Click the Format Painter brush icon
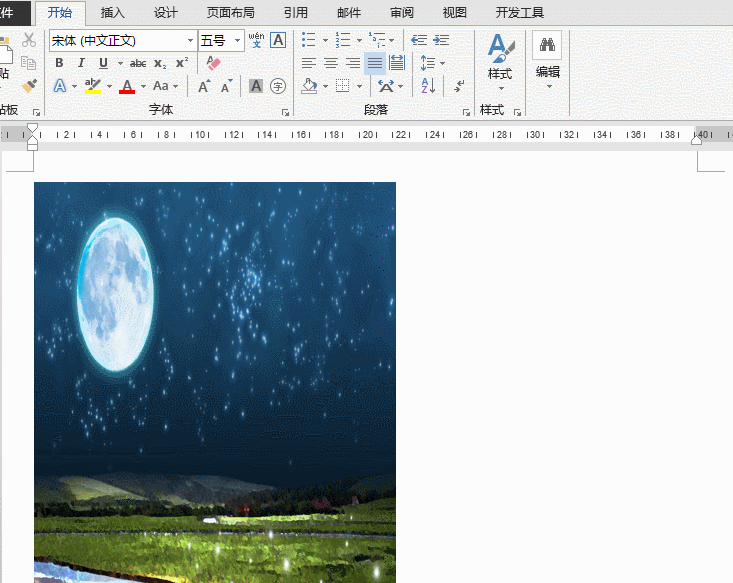Screen dimensions: 733x583 point(29,86)
